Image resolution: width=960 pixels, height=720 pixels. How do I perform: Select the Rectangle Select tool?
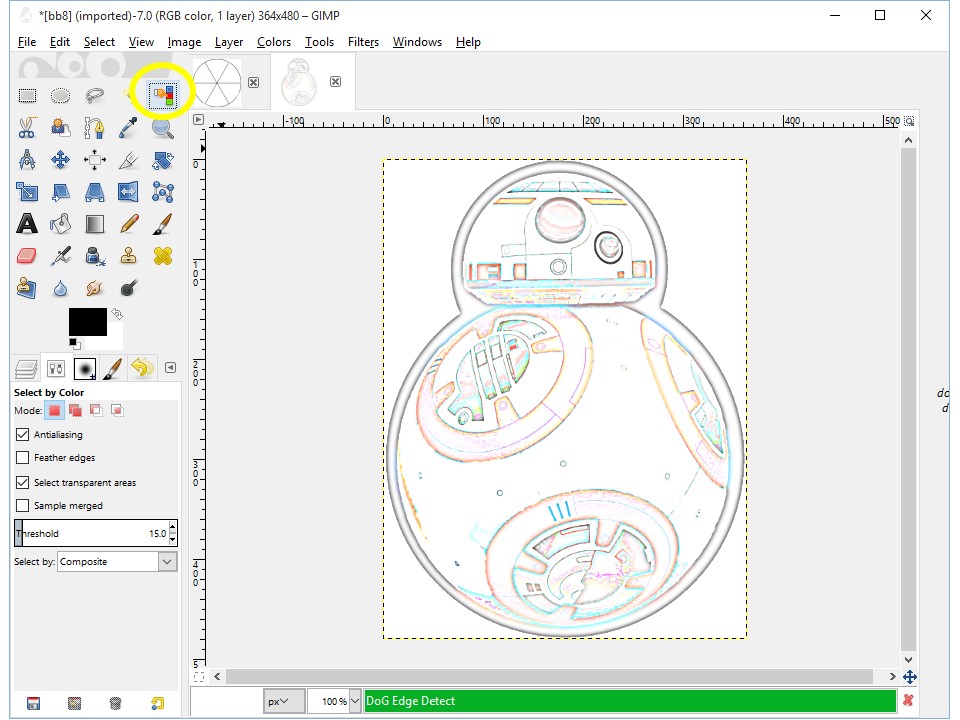(x=27, y=96)
